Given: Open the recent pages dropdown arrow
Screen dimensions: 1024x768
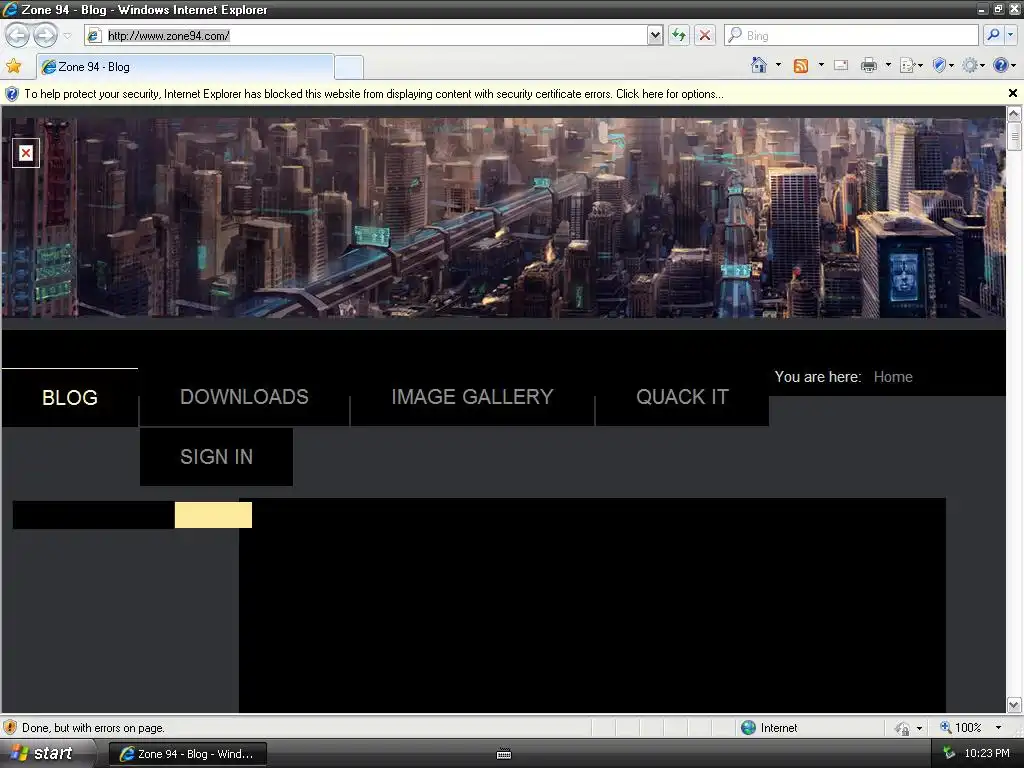Looking at the screenshot, I should click(x=67, y=35).
